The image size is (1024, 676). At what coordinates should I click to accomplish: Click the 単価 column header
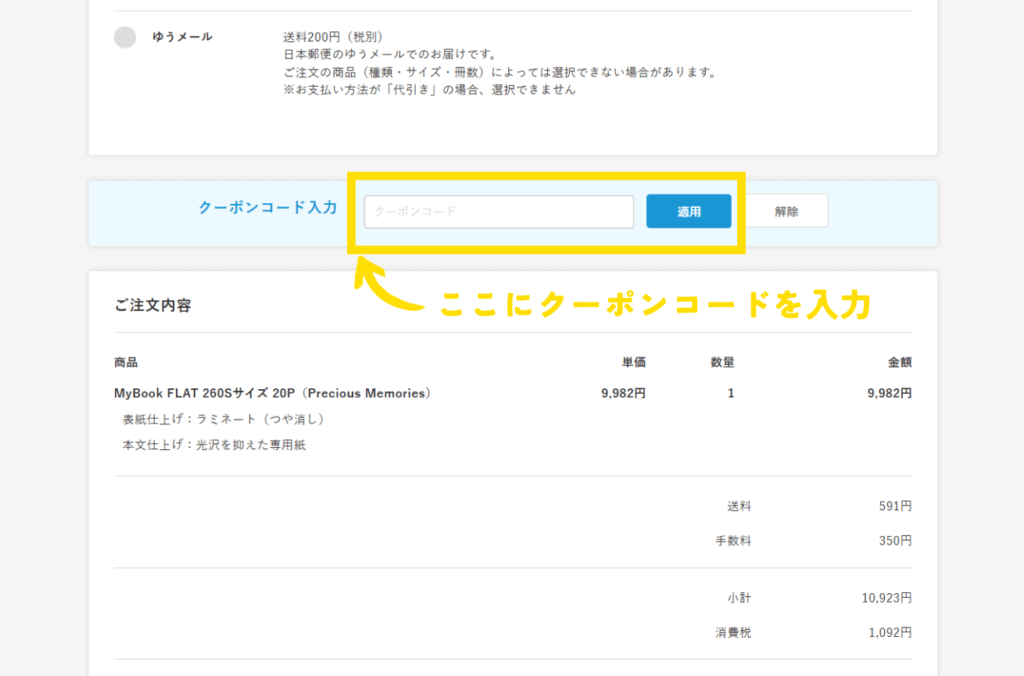click(x=633, y=362)
